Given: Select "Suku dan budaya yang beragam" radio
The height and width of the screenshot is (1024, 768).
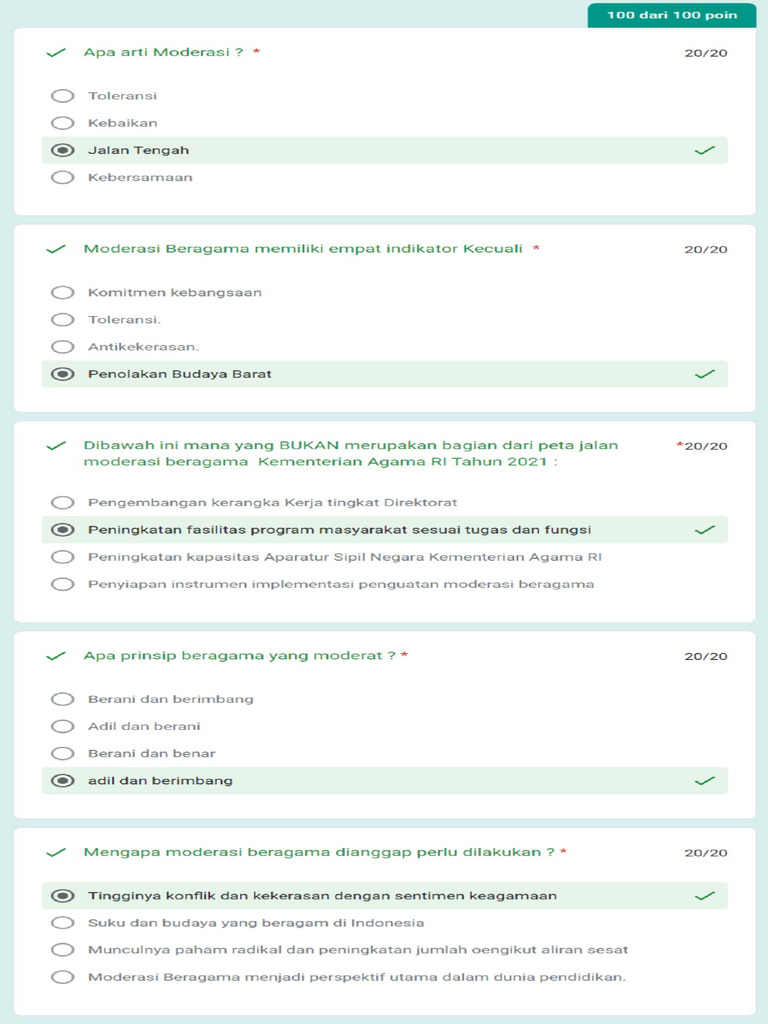Looking at the screenshot, I should 63,923.
